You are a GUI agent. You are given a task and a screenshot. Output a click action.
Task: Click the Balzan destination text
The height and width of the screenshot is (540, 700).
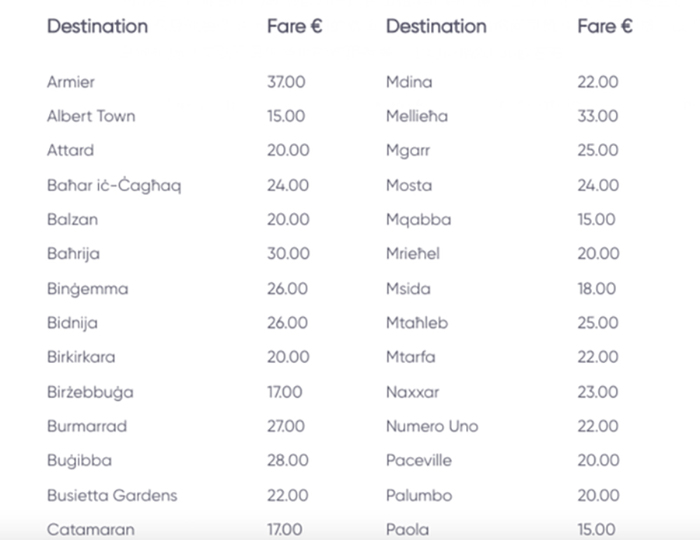[x=72, y=220]
